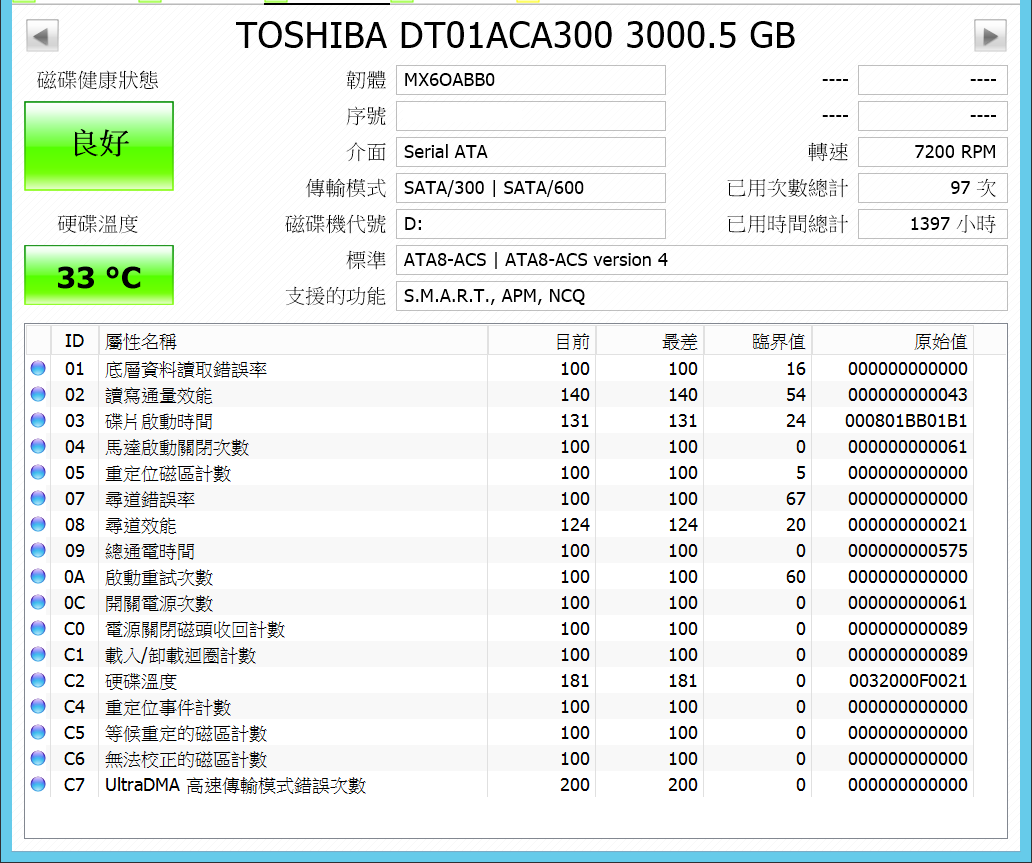Click the empty serial number field

530,116
